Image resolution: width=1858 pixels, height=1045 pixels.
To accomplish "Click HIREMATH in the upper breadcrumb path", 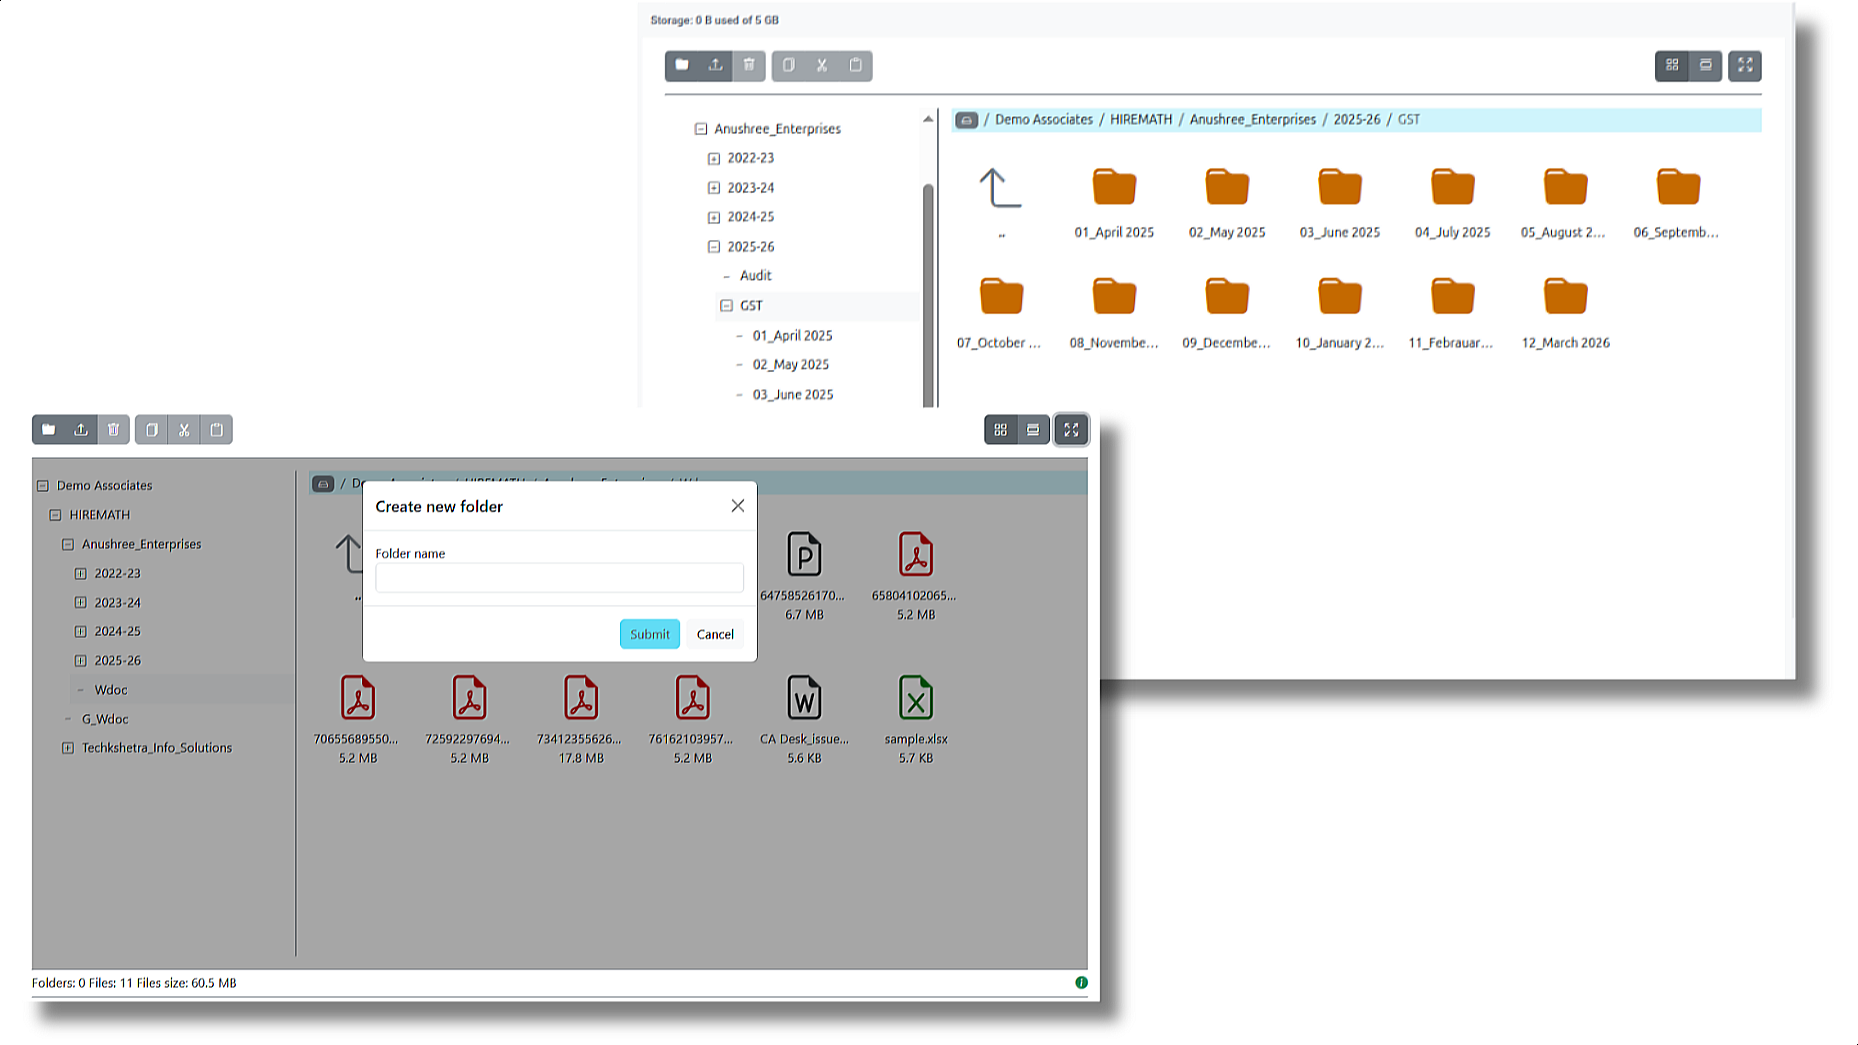I will (x=1140, y=120).
